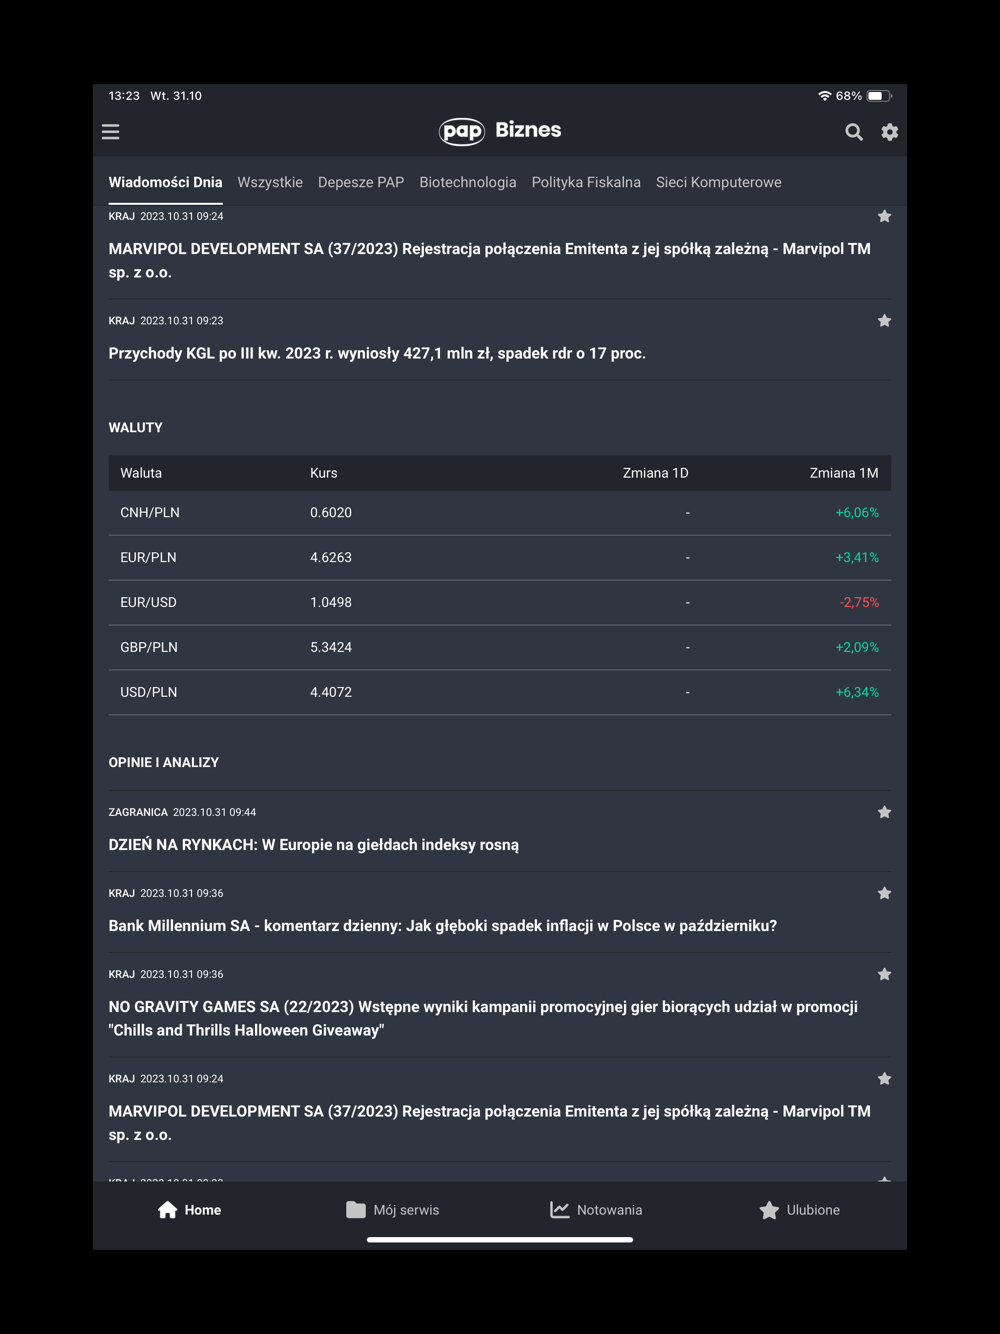Switch to Wszystkie tab
Screen dimensions: 1000x1334
coord(270,182)
